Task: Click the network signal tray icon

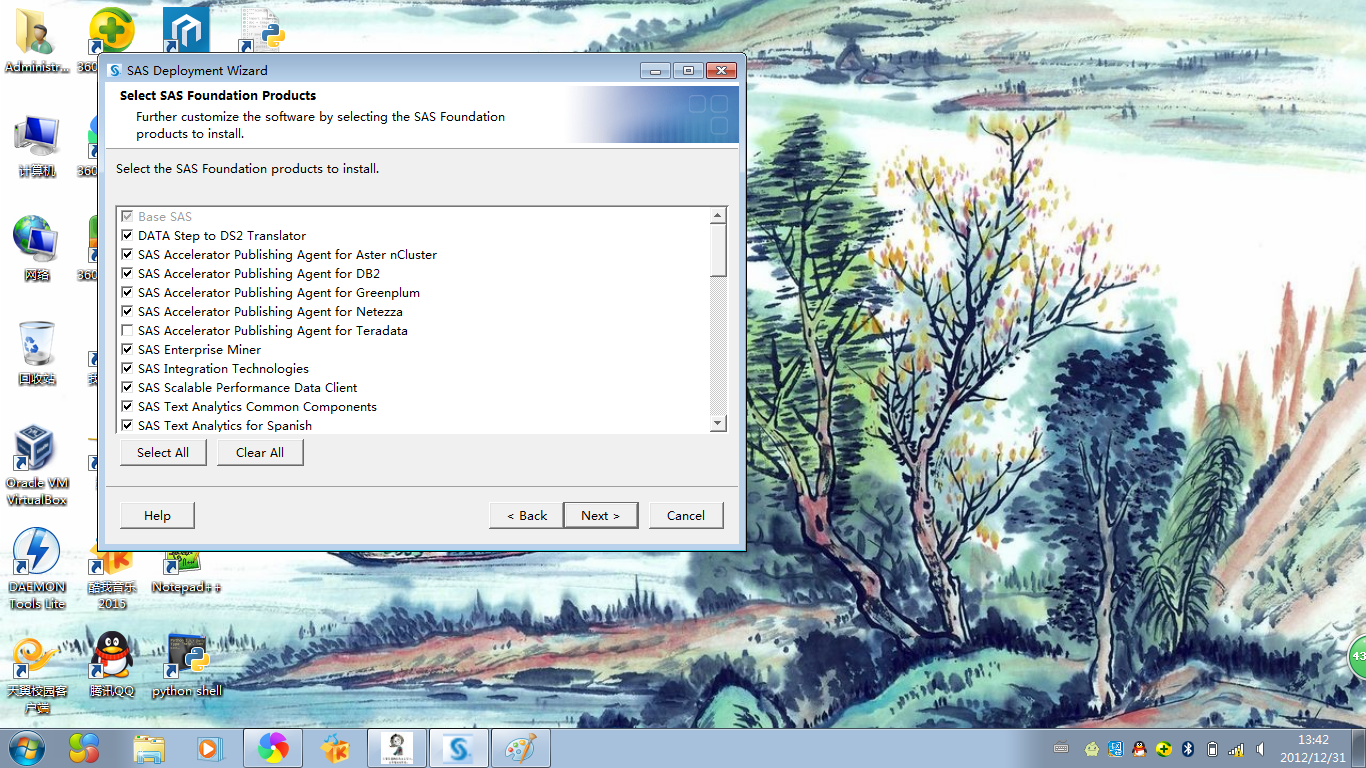Action: coord(1236,748)
